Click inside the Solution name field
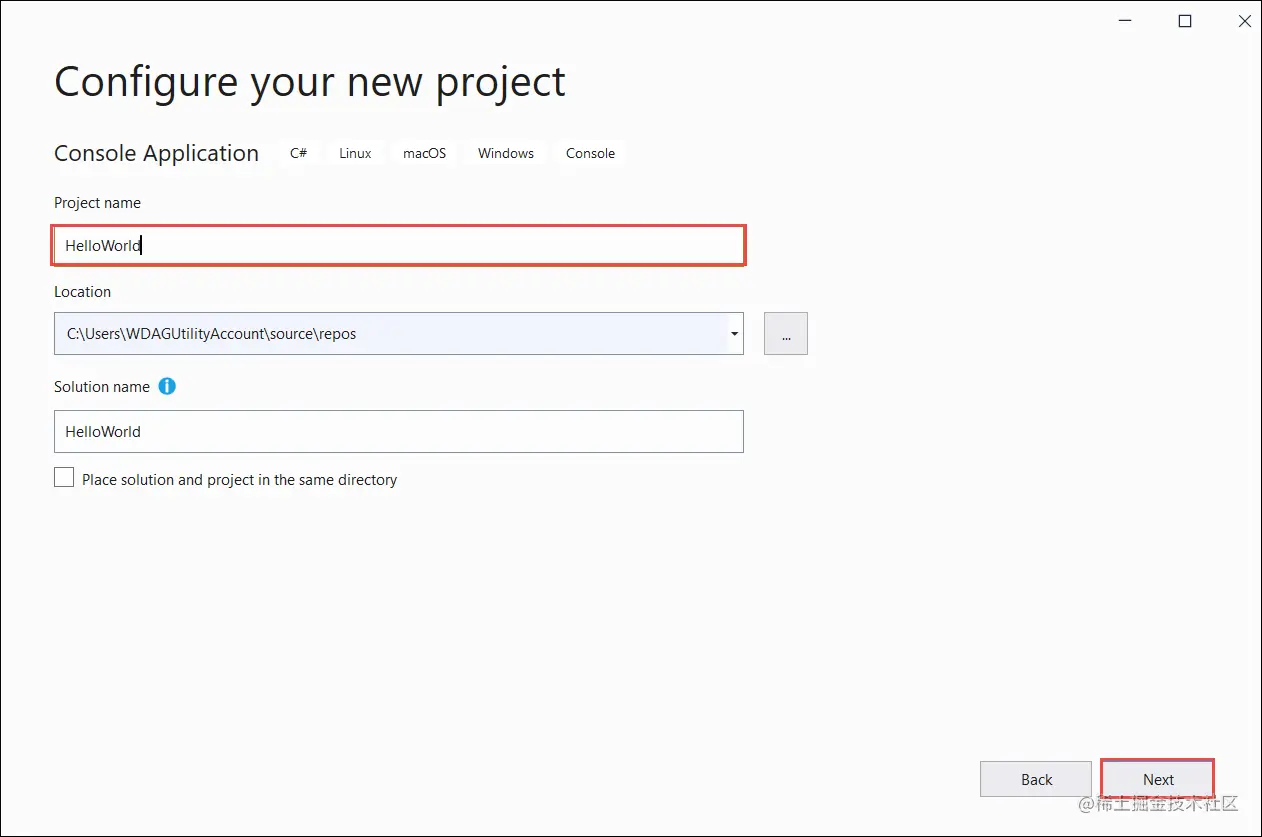 pyautogui.click(x=400, y=431)
